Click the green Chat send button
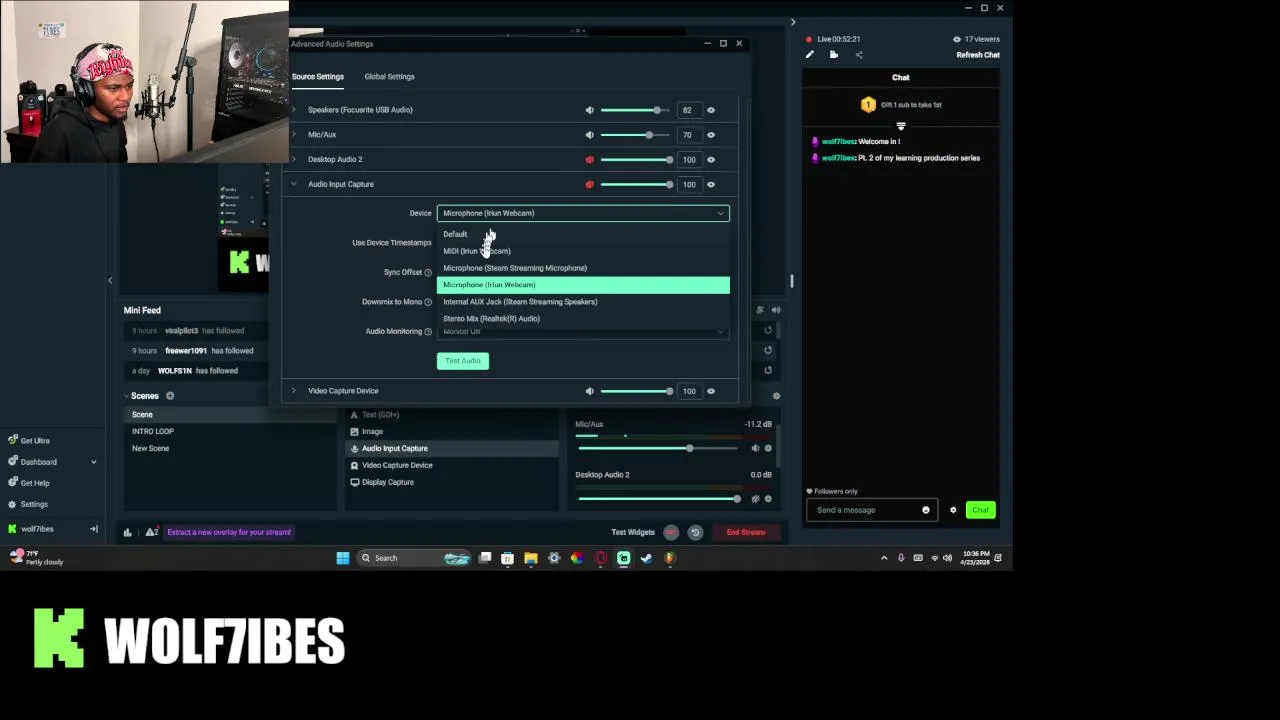Image resolution: width=1280 pixels, height=720 pixels. tap(981, 510)
